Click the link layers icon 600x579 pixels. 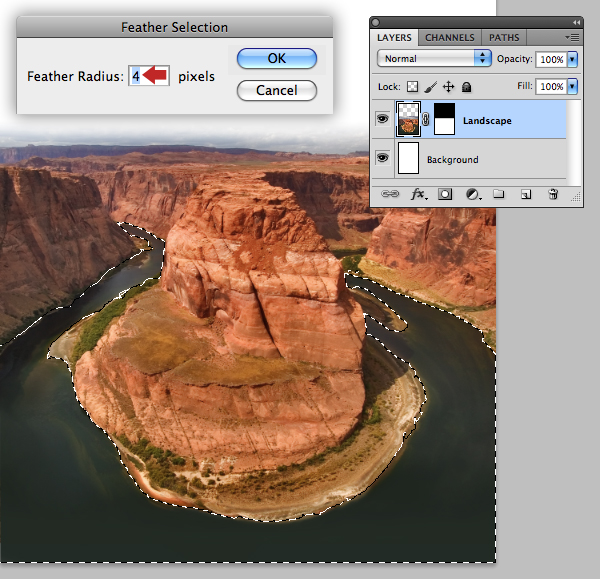[x=390, y=194]
